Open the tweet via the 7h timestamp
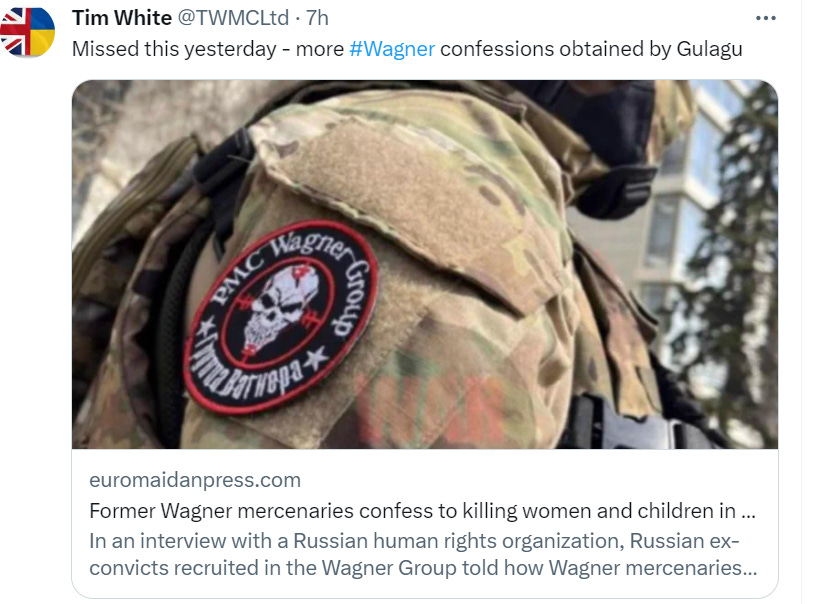This screenshot has height=604, width=838. (x=317, y=18)
